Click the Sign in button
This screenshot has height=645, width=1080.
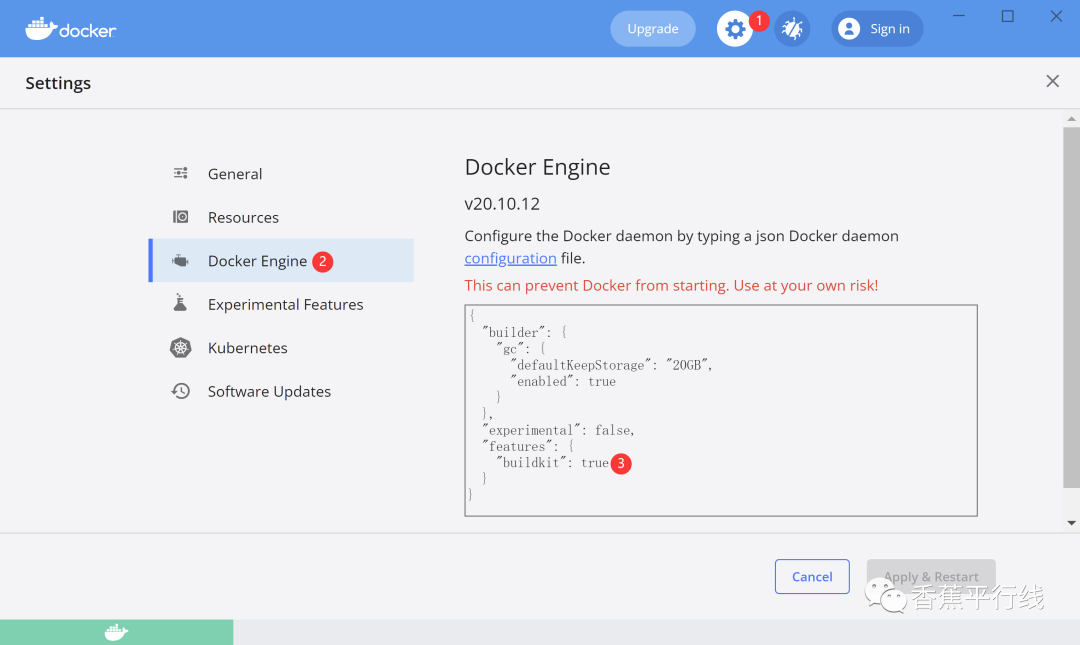pyautogui.click(x=877, y=28)
